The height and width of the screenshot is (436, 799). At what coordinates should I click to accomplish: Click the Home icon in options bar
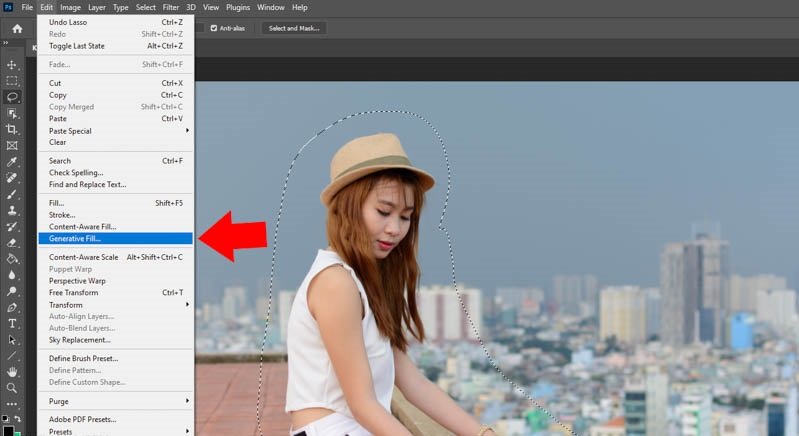pyautogui.click(x=17, y=29)
